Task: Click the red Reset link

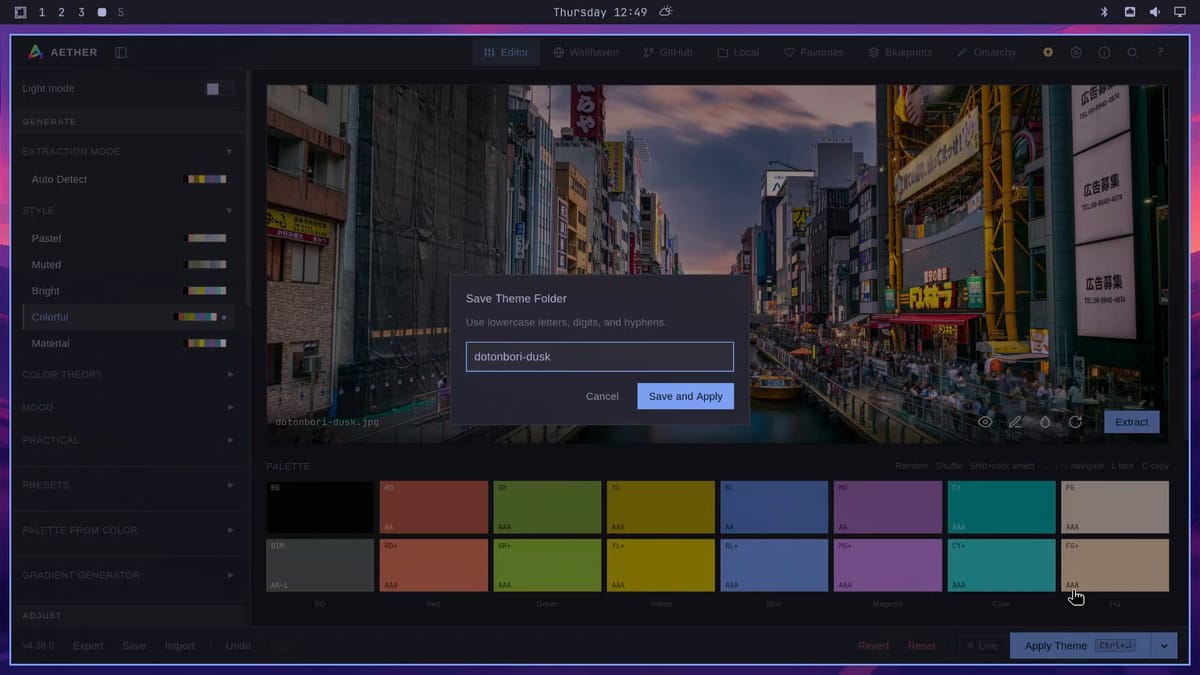Action: pyautogui.click(x=921, y=646)
